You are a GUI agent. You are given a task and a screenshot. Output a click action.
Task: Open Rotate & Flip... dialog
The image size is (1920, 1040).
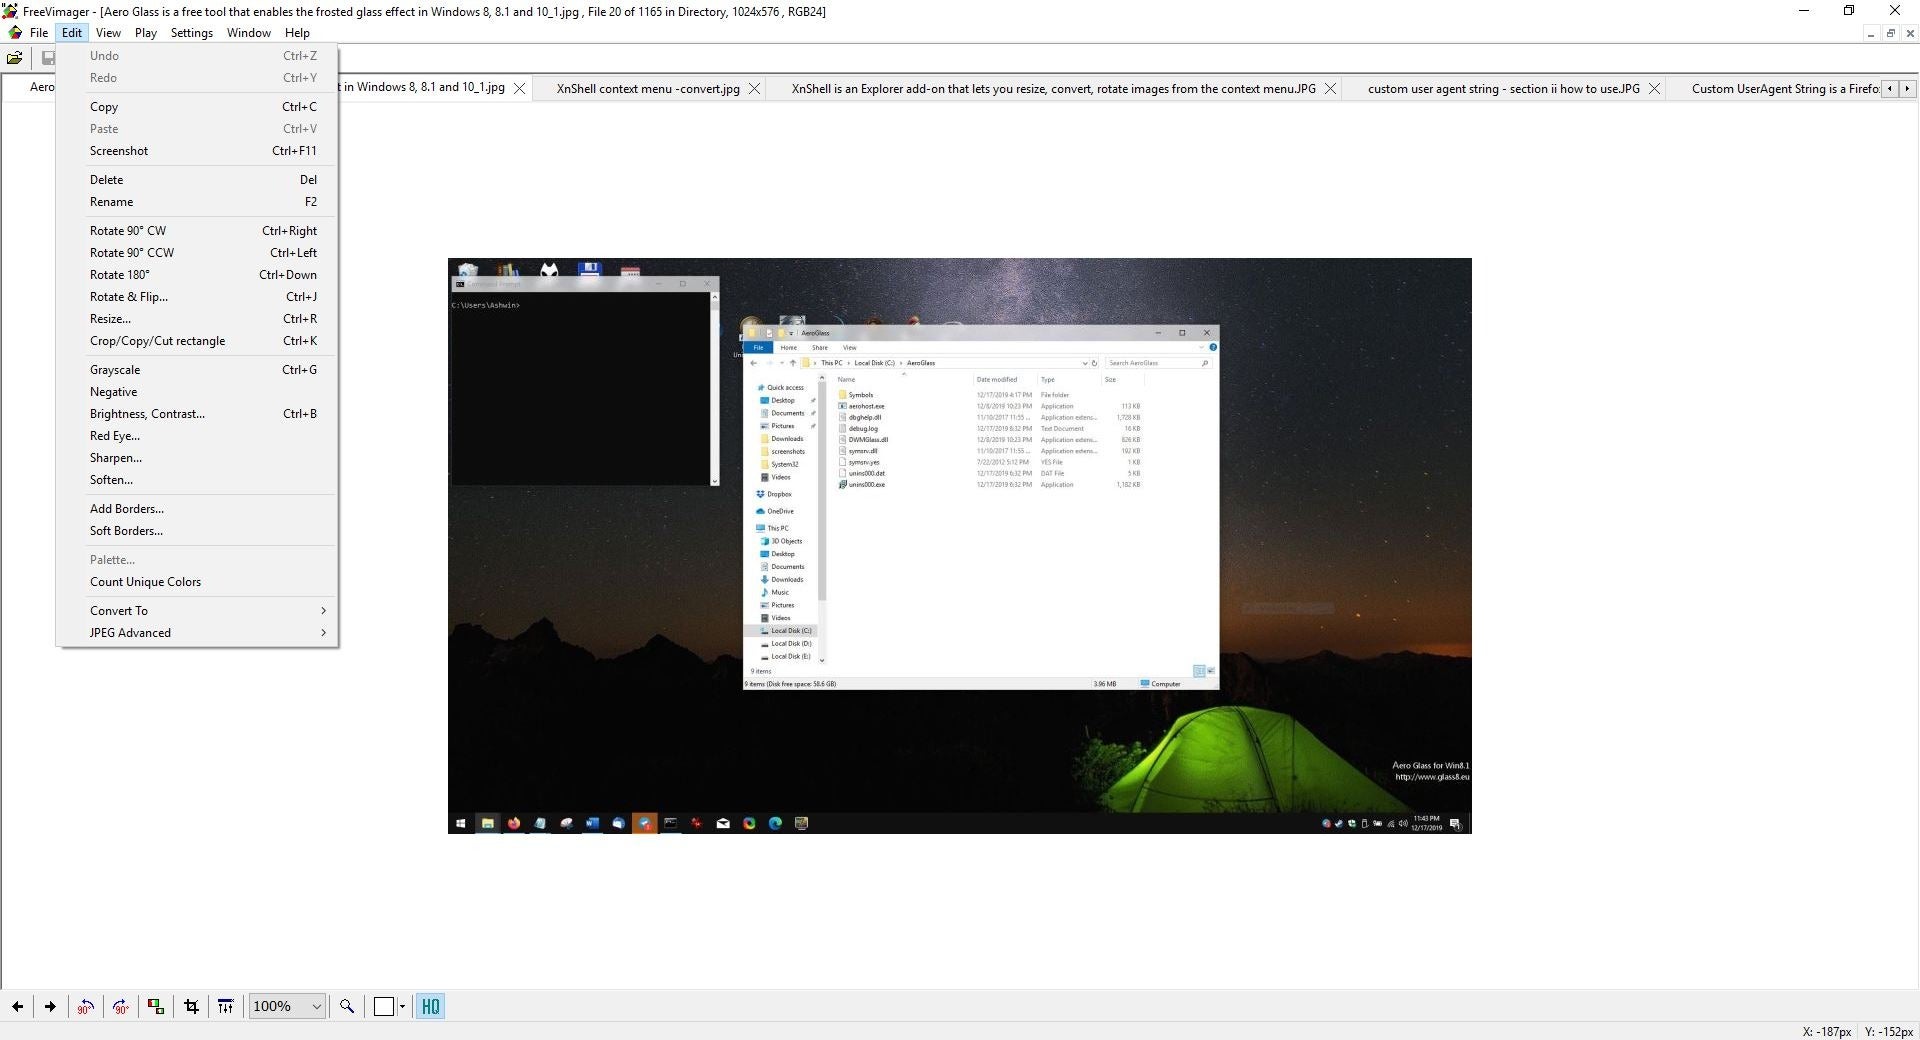(198, 297)
